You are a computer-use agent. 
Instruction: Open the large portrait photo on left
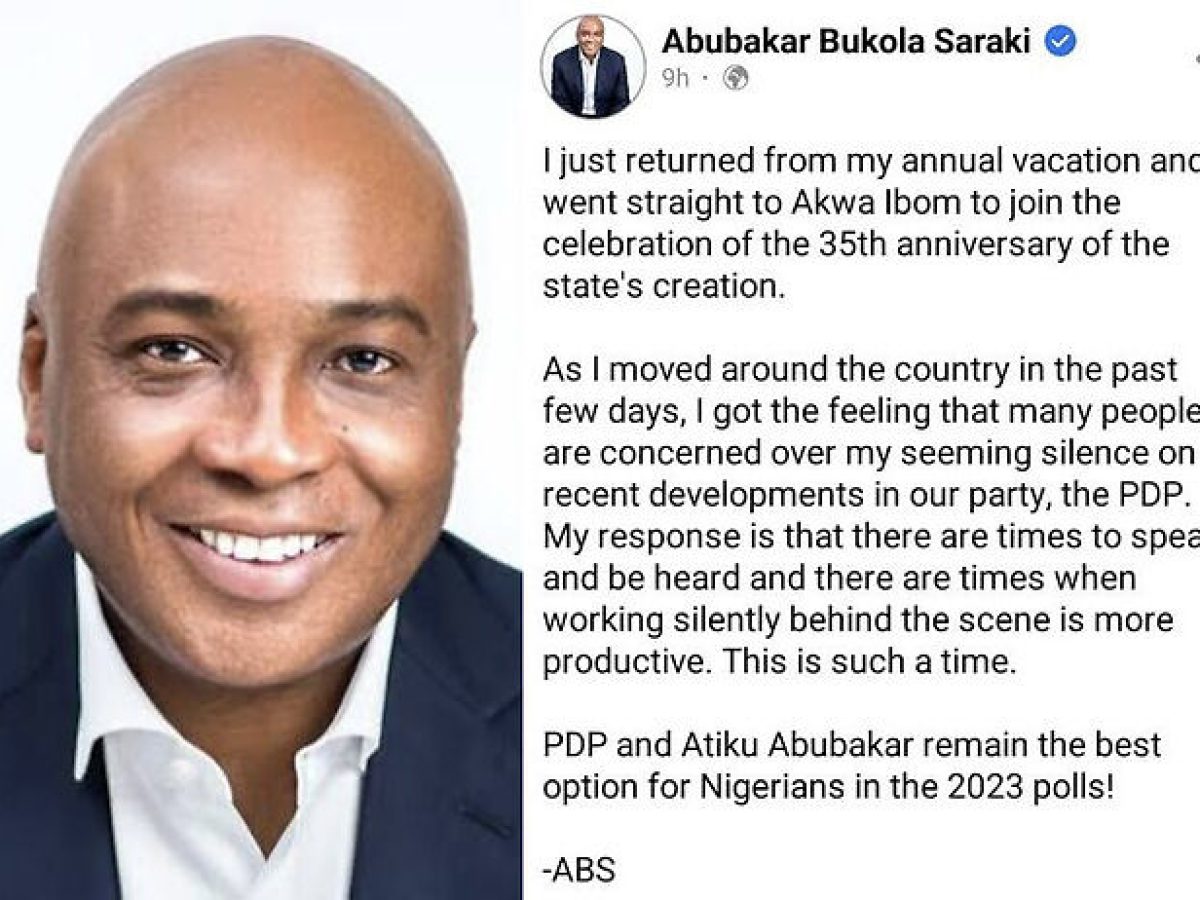[x=261, y=450]
